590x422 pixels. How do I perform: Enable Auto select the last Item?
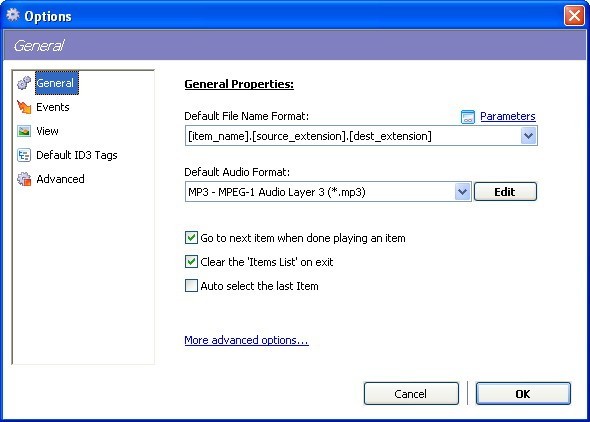click(x=191, y=286)
